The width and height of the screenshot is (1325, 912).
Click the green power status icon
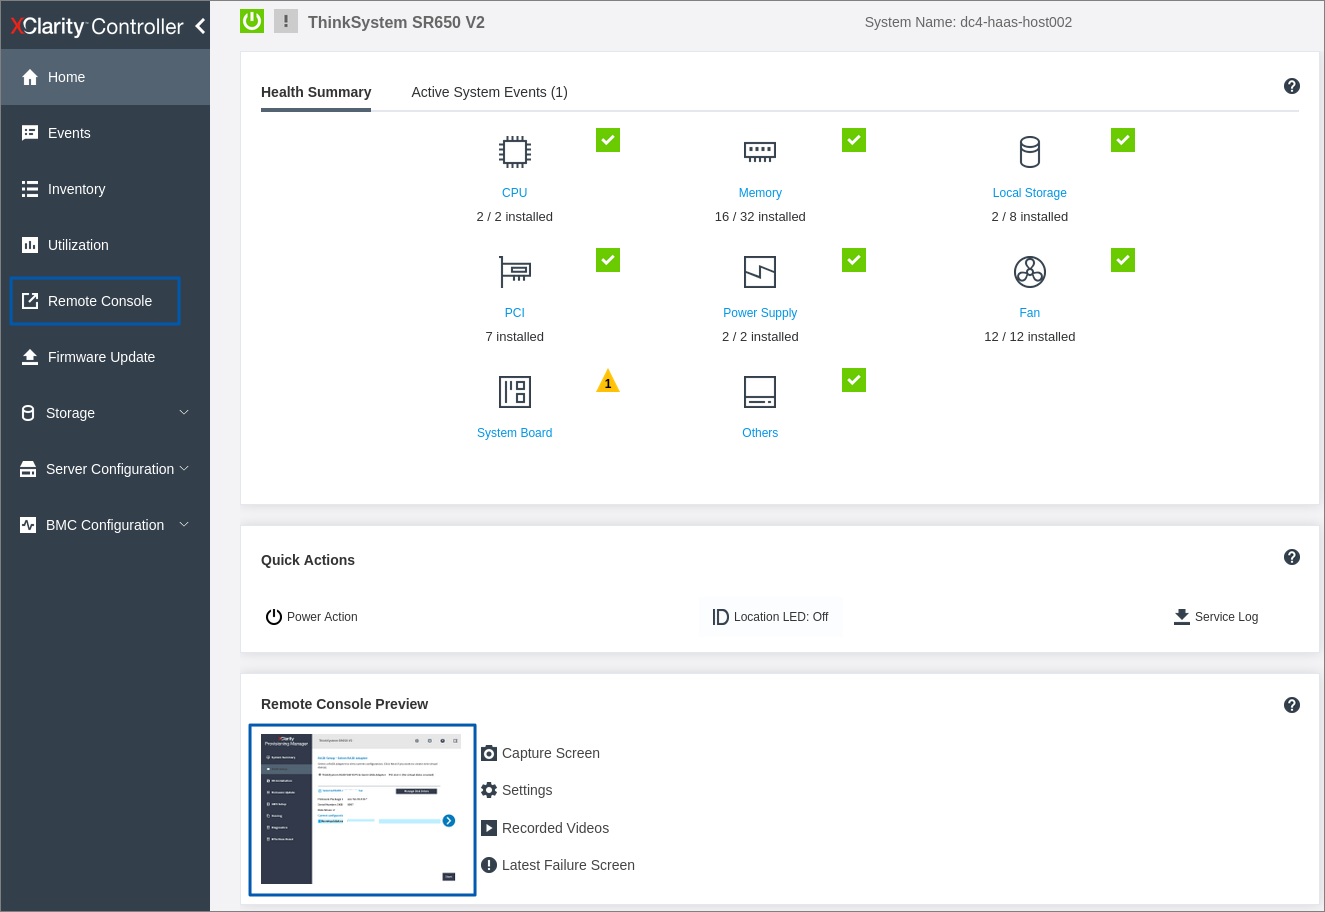[x=252, y=21]
